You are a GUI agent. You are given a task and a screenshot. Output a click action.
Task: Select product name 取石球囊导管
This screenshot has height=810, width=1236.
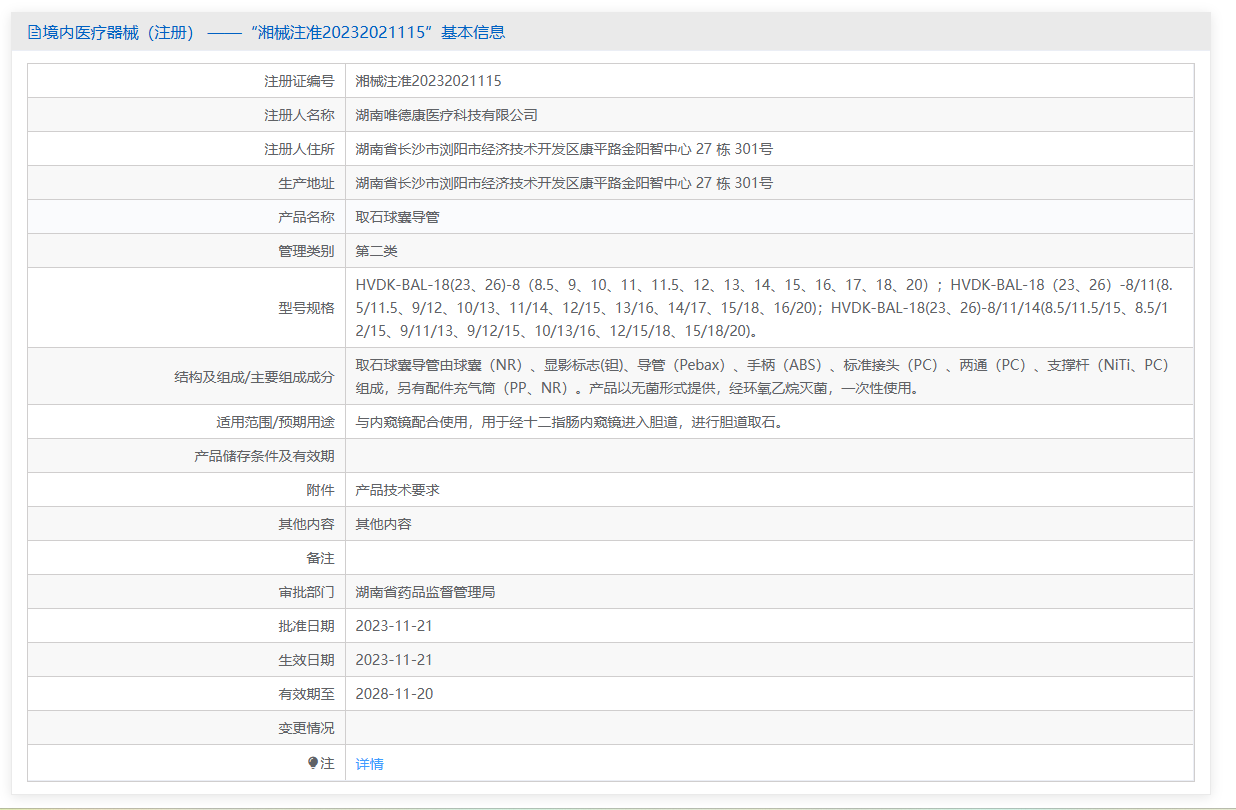397,217
